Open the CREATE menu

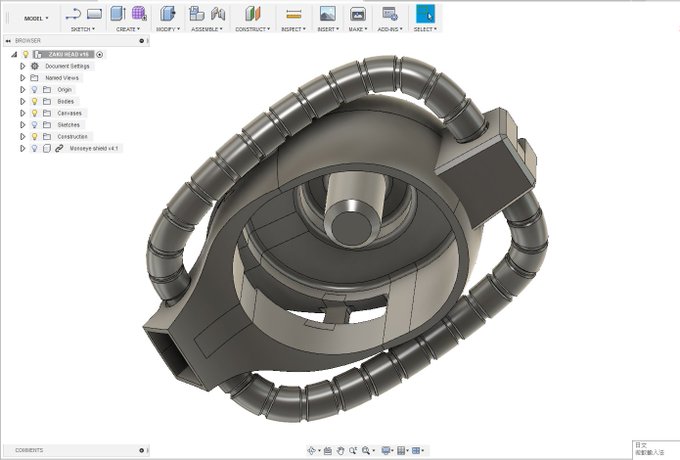(x=128, y=29)
